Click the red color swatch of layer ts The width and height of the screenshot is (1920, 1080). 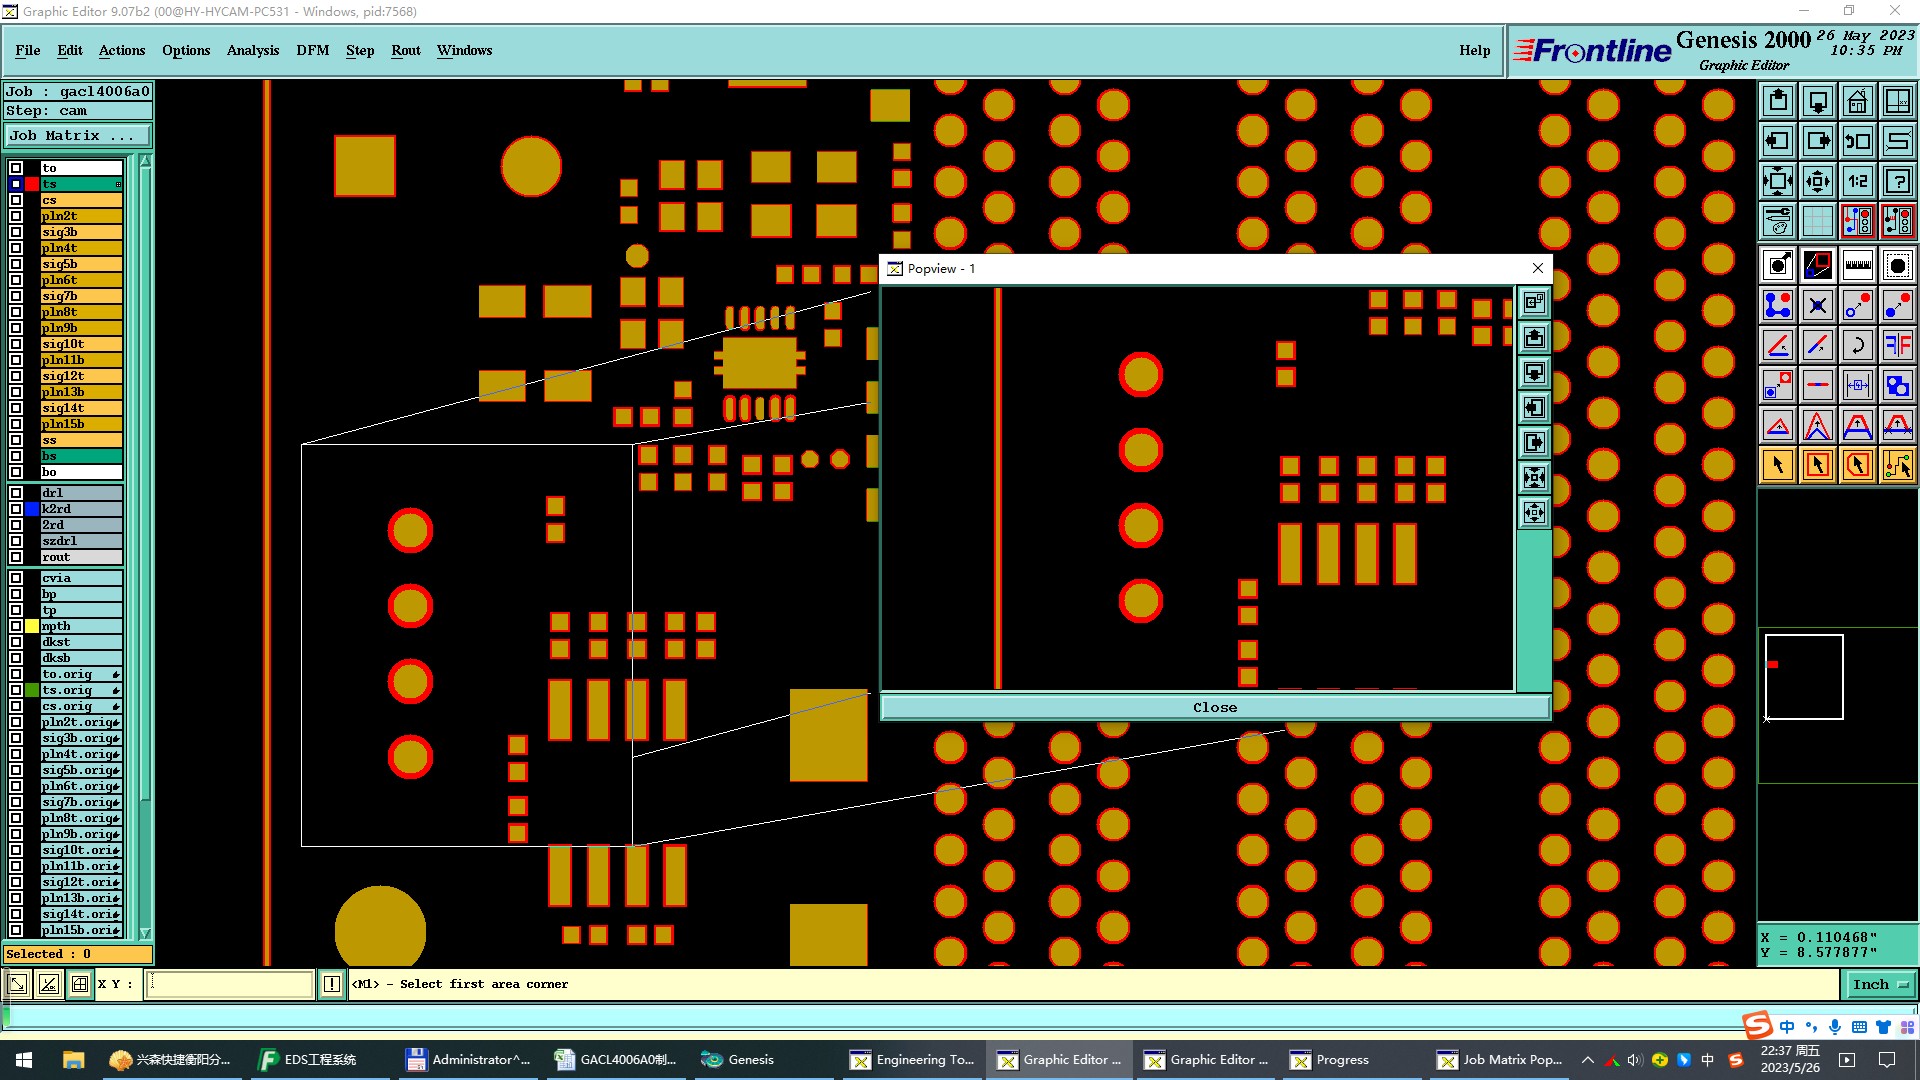(32, 184)
